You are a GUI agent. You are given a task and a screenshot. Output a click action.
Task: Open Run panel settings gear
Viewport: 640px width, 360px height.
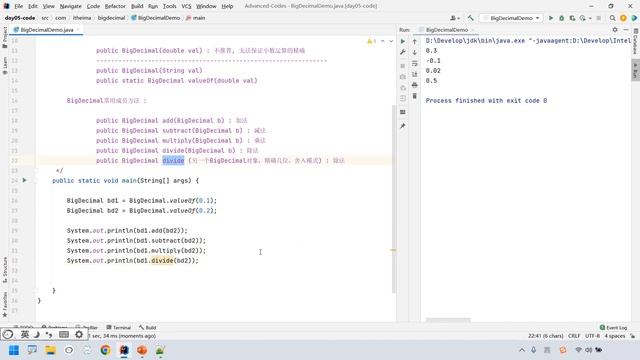click(615, 30)
